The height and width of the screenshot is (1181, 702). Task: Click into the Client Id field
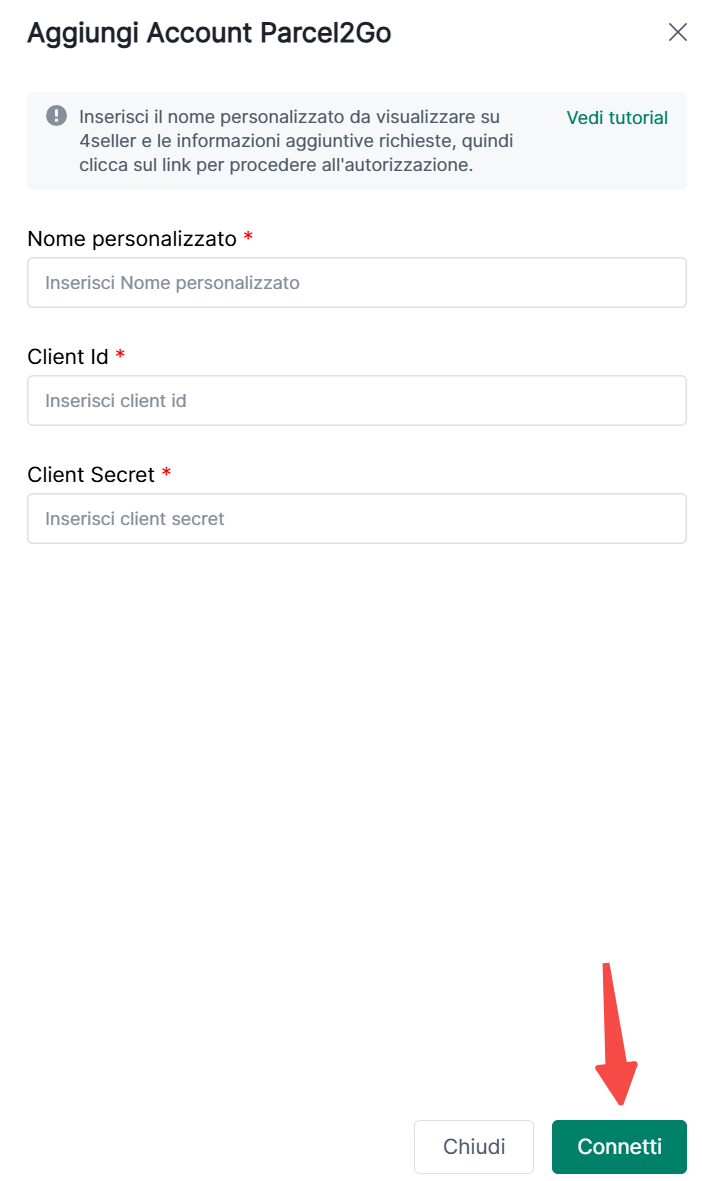(356, 401)
